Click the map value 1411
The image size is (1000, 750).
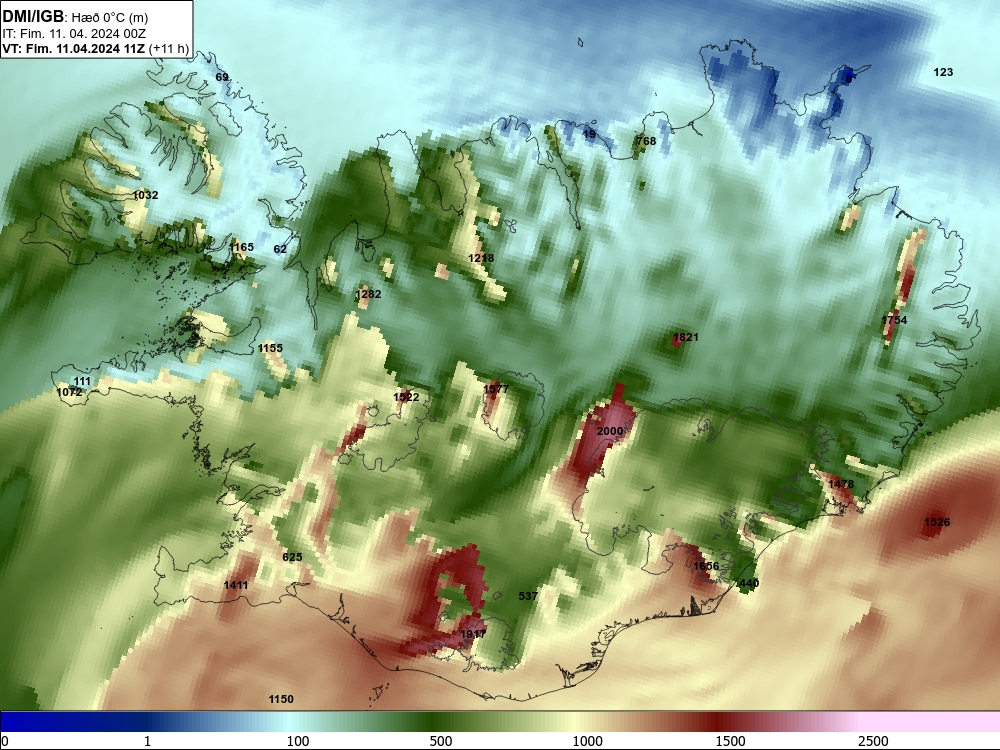point(236,585)
